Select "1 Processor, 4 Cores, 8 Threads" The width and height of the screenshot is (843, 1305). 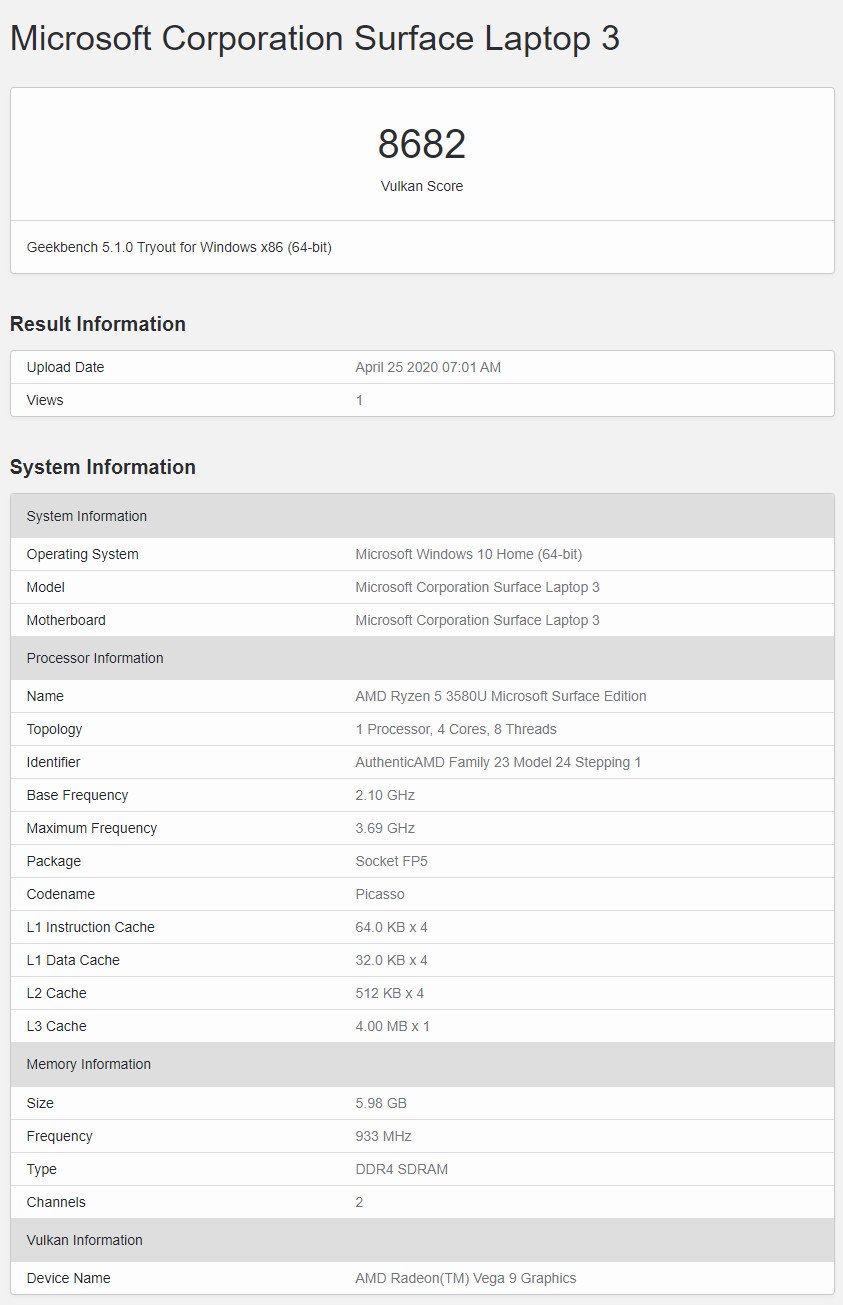pyautogui.click(x=456, y=729)
